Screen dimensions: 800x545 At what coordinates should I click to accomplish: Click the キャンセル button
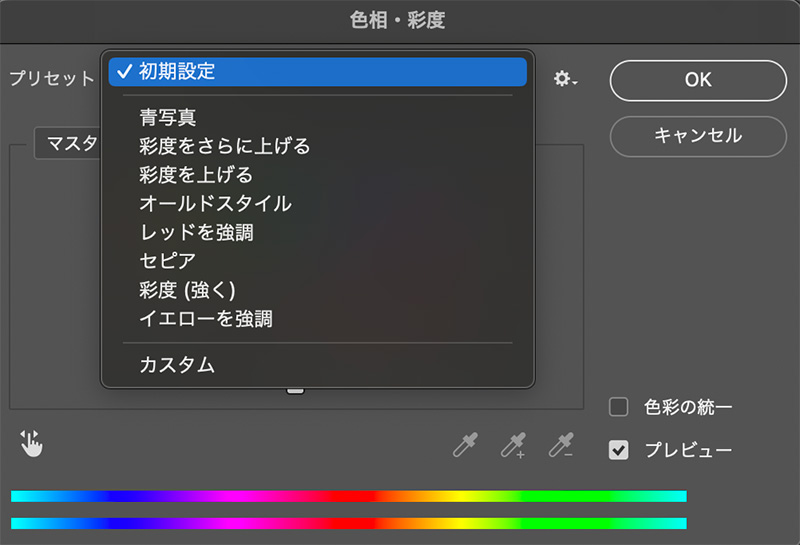coord(698,136)
